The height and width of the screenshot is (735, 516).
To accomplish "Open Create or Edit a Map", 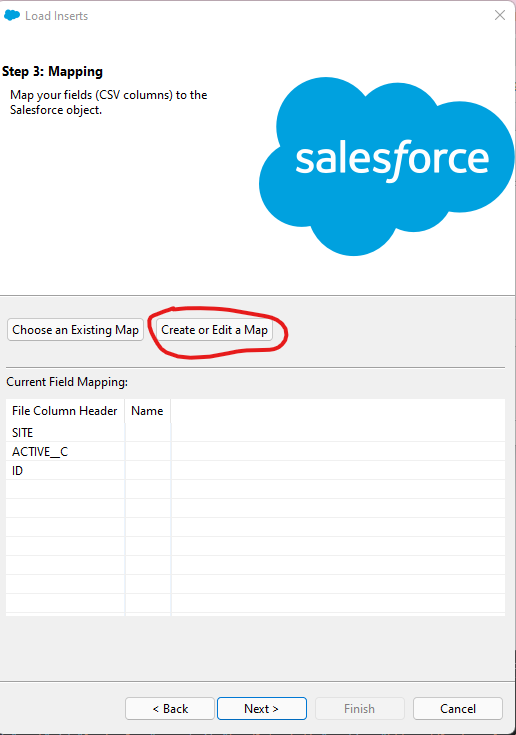I will click(214, 330).
